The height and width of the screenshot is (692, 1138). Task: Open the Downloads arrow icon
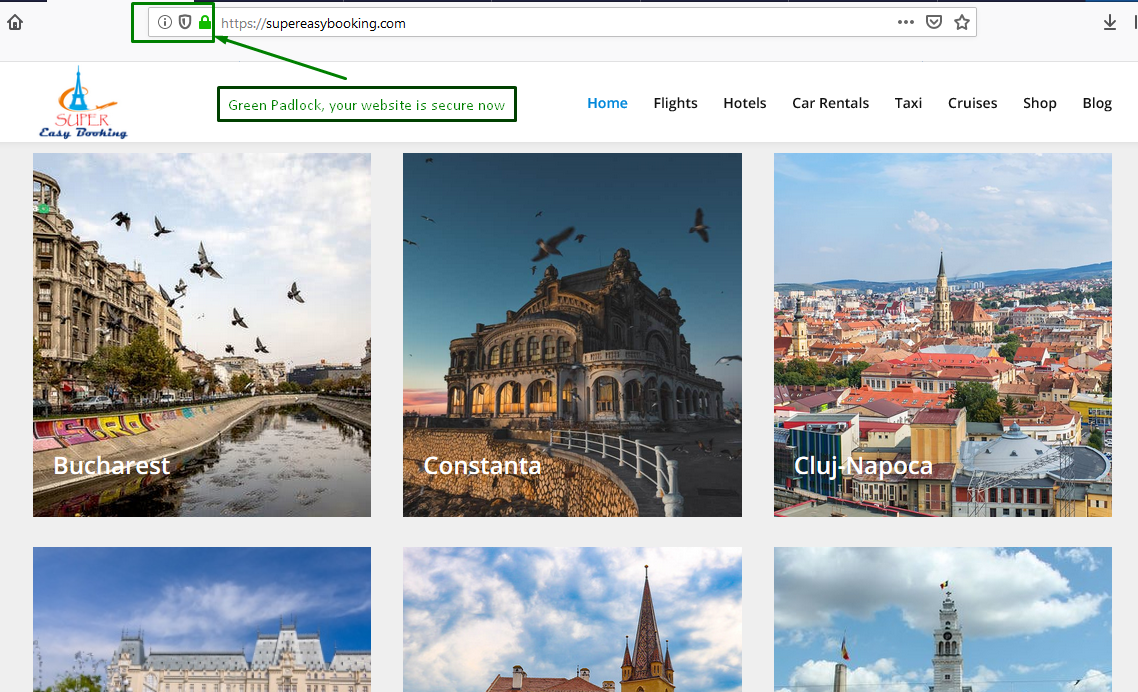1110,22
